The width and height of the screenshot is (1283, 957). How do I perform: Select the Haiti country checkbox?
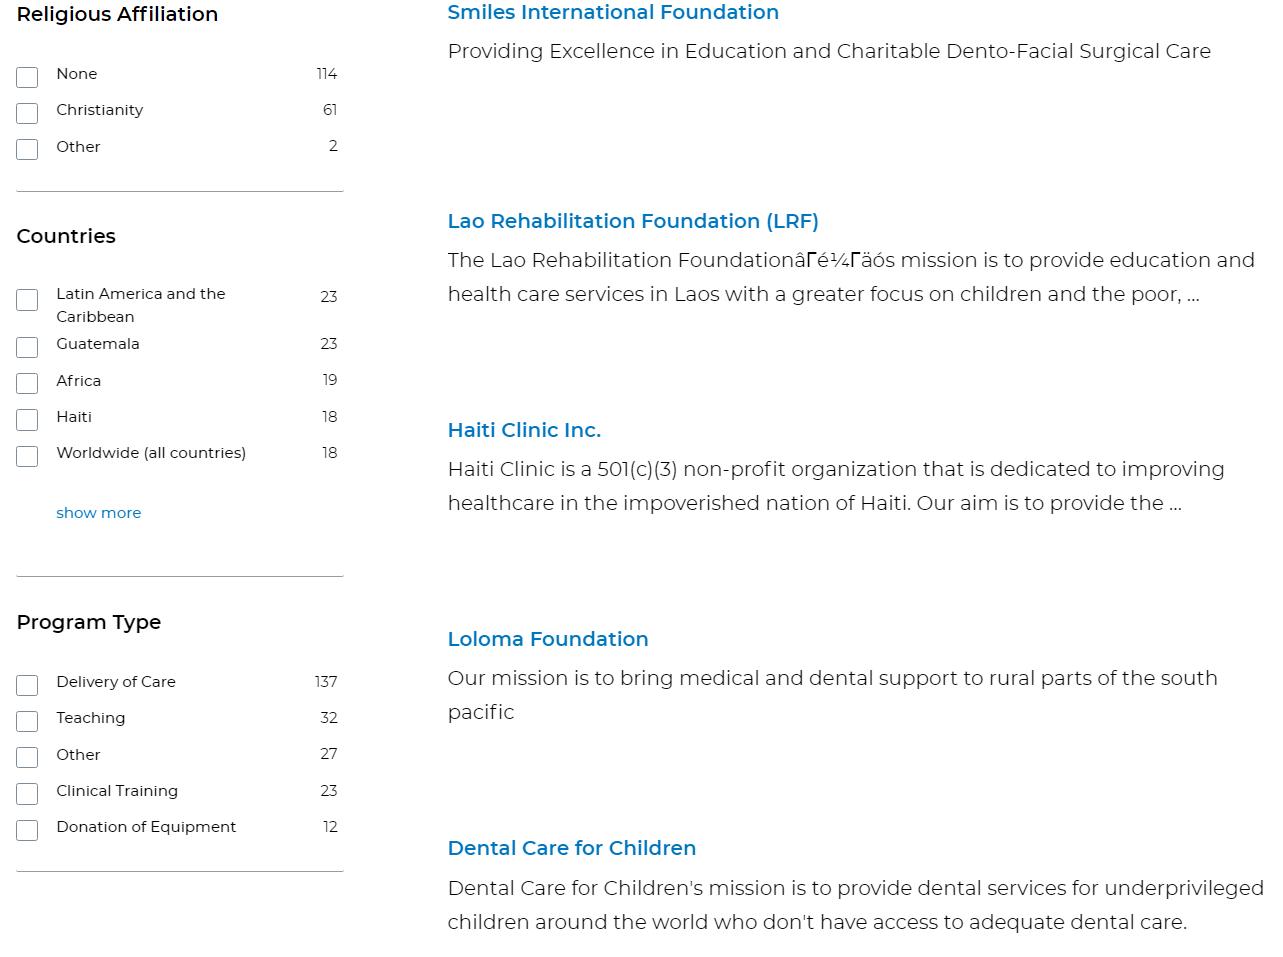(27, 420)
